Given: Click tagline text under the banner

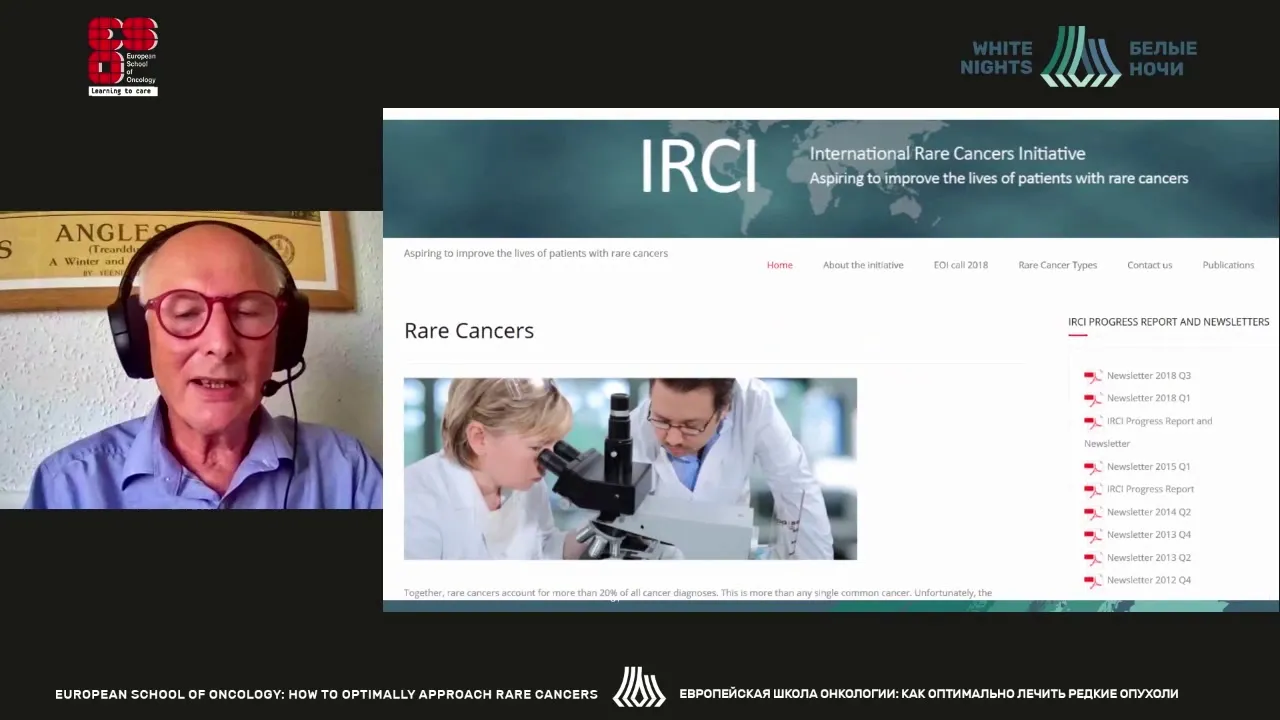Looking at the screenshot, I should coord(536,253).
